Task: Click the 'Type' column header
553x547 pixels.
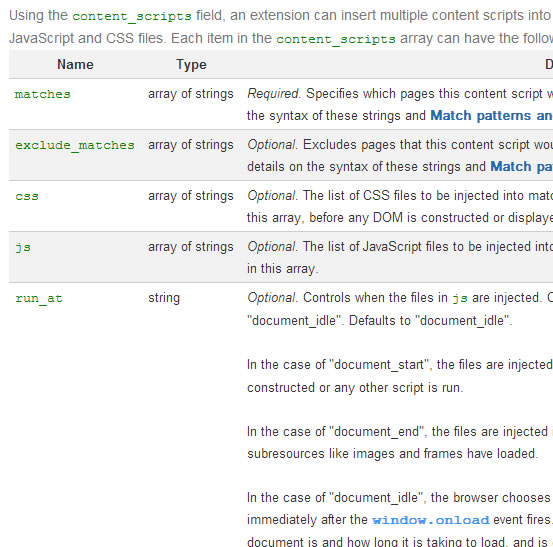Action: pyautogui.click(x=192, y=65)
